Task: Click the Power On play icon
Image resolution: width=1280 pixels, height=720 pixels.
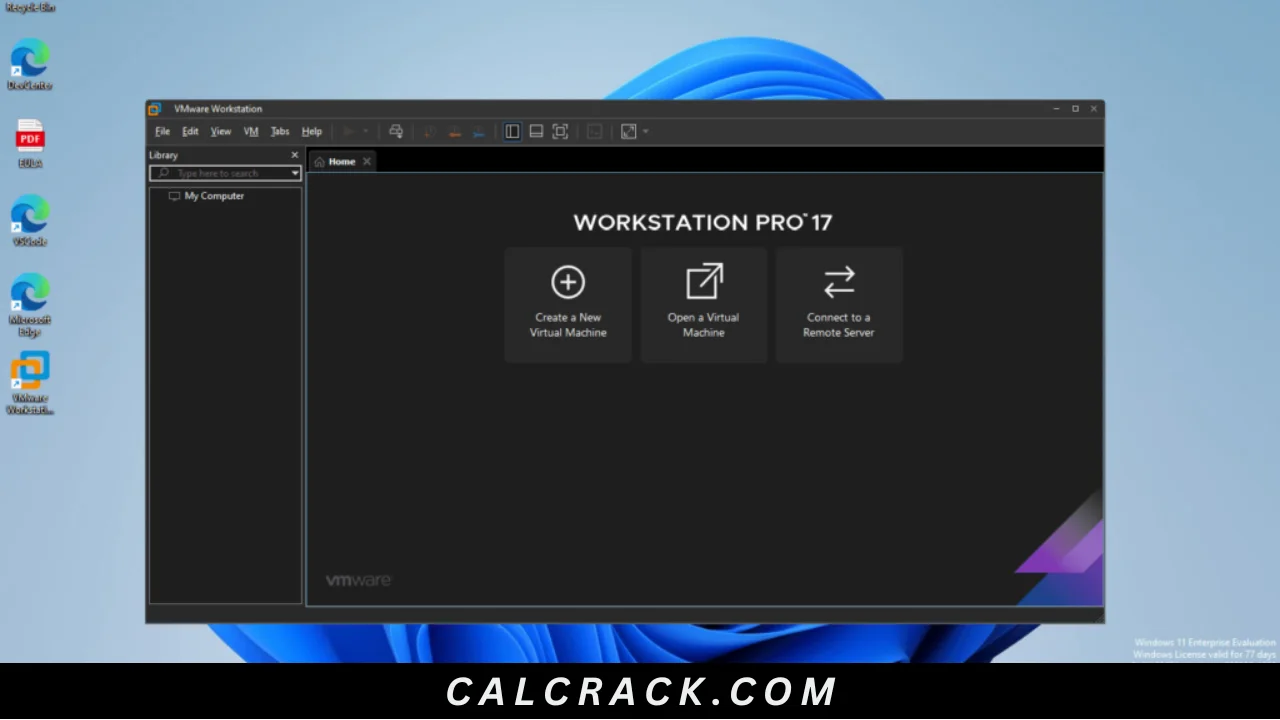Action: (x=348, y=131)
